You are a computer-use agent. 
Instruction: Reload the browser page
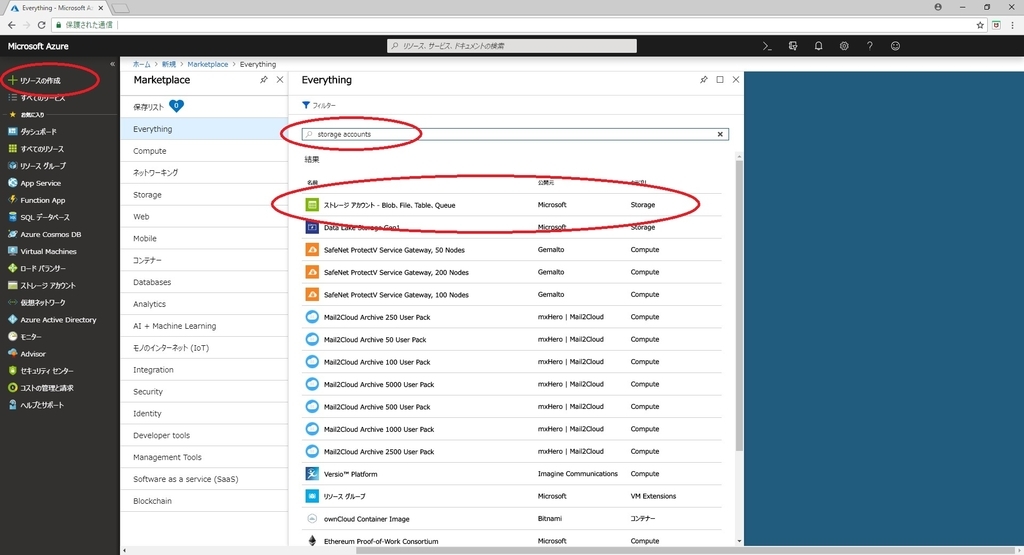(41, 25)
